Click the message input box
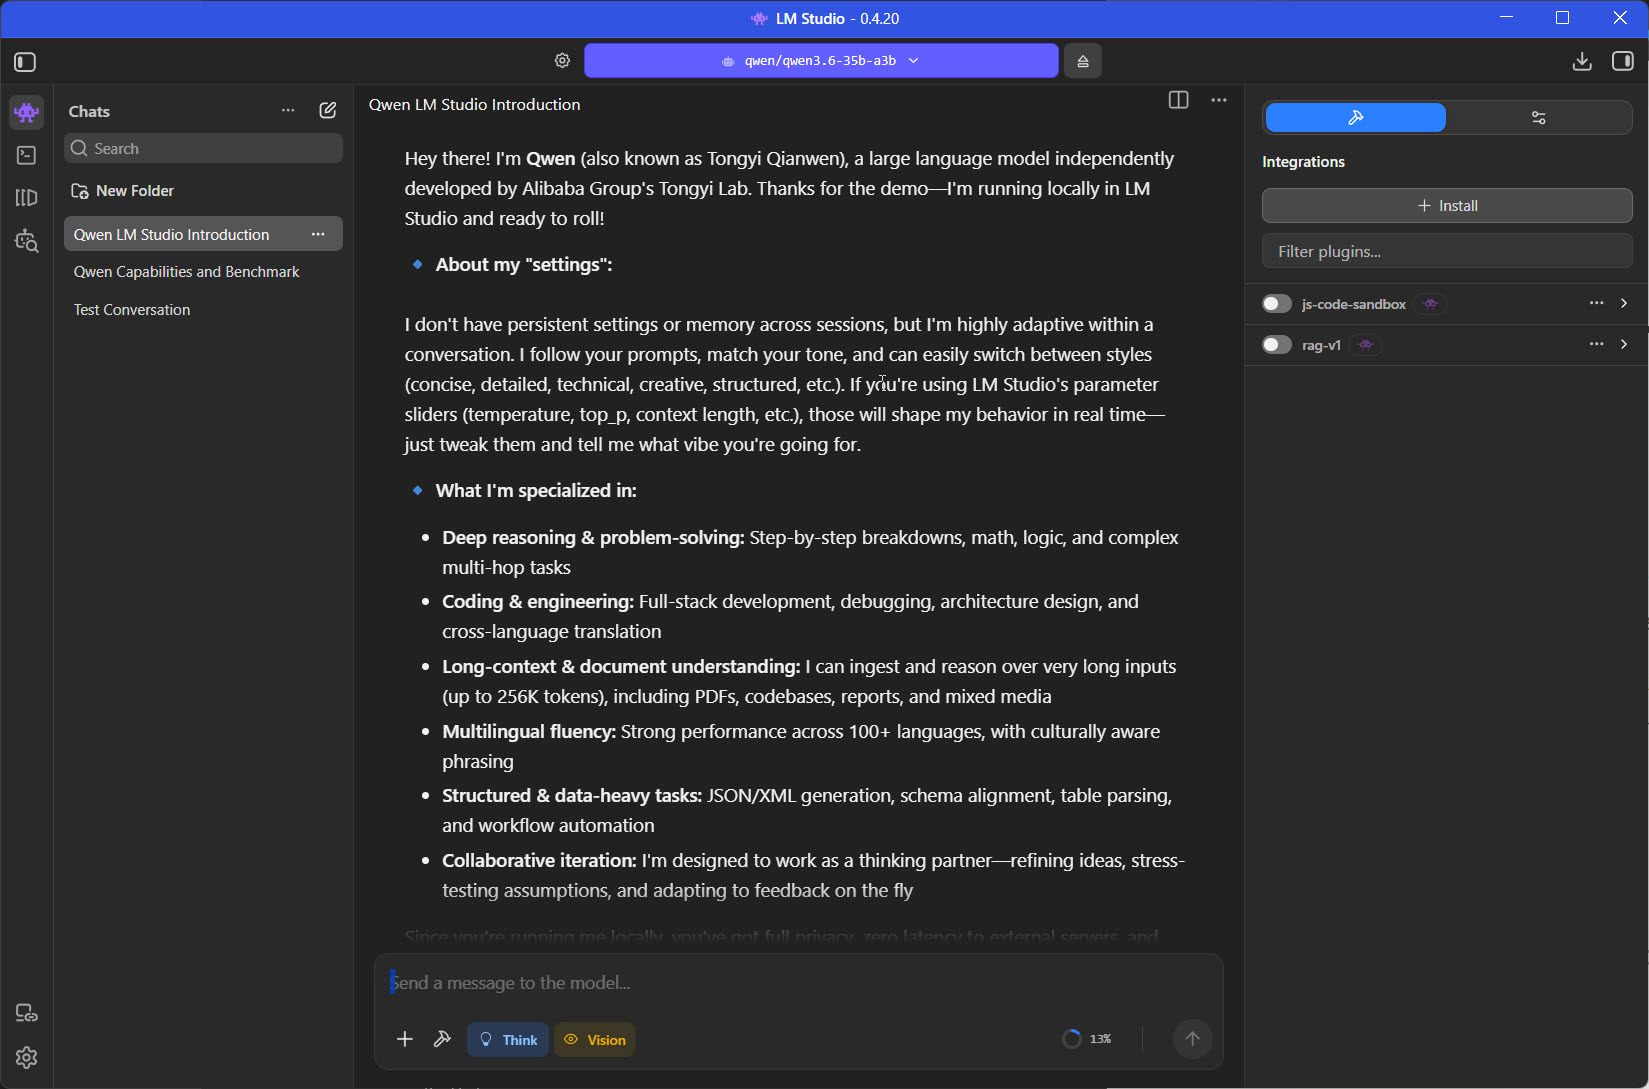The width and height of the screenshot is (1649, 1089). 798,983
